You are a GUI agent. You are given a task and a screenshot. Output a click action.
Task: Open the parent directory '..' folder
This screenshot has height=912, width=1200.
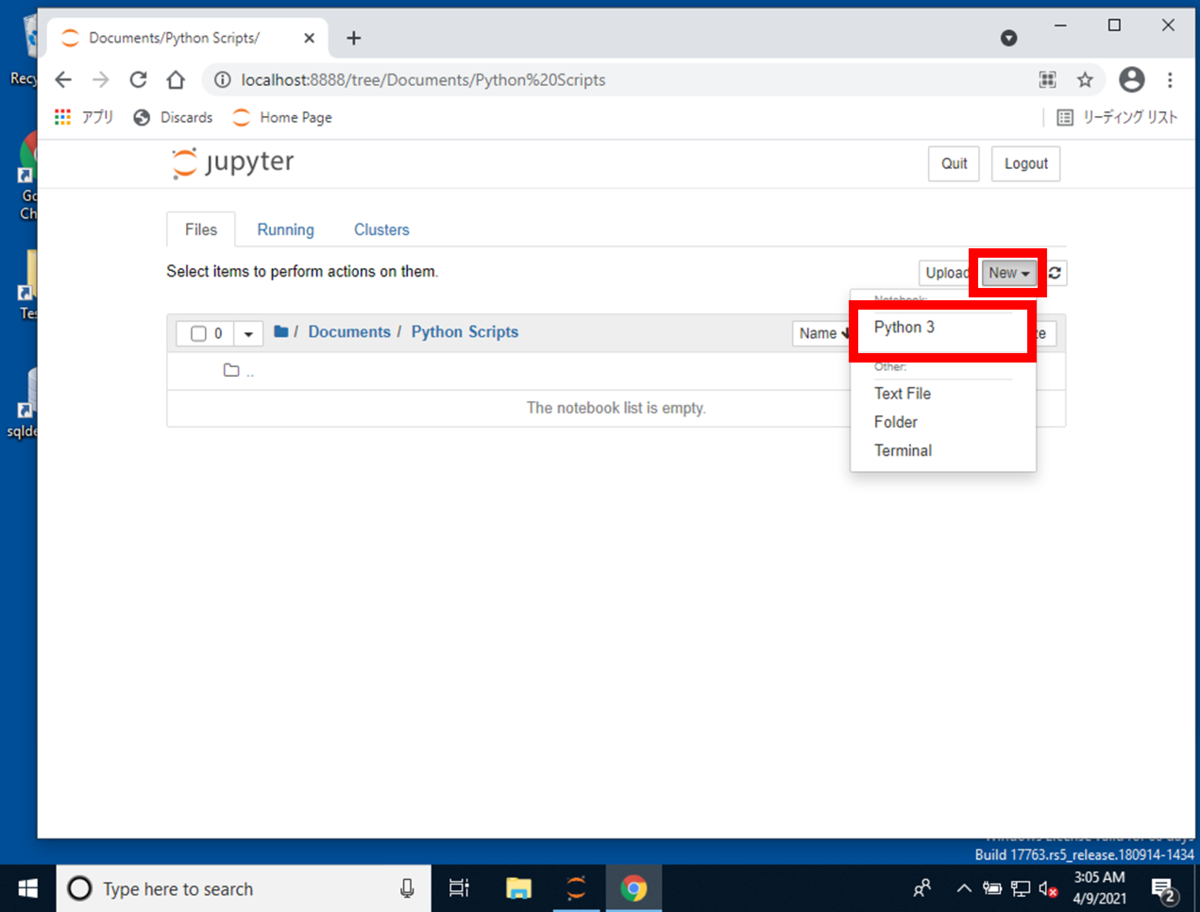pyautogui.click(x=240, y=371)
